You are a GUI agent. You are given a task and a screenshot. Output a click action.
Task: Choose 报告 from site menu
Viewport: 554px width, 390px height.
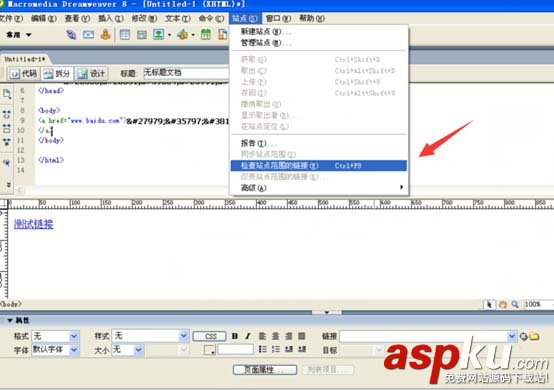click(x=319, y=143)
